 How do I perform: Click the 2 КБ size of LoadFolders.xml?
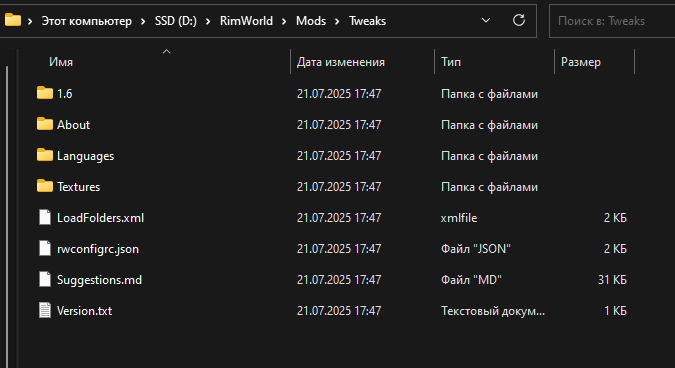click(x=615, y=218)
